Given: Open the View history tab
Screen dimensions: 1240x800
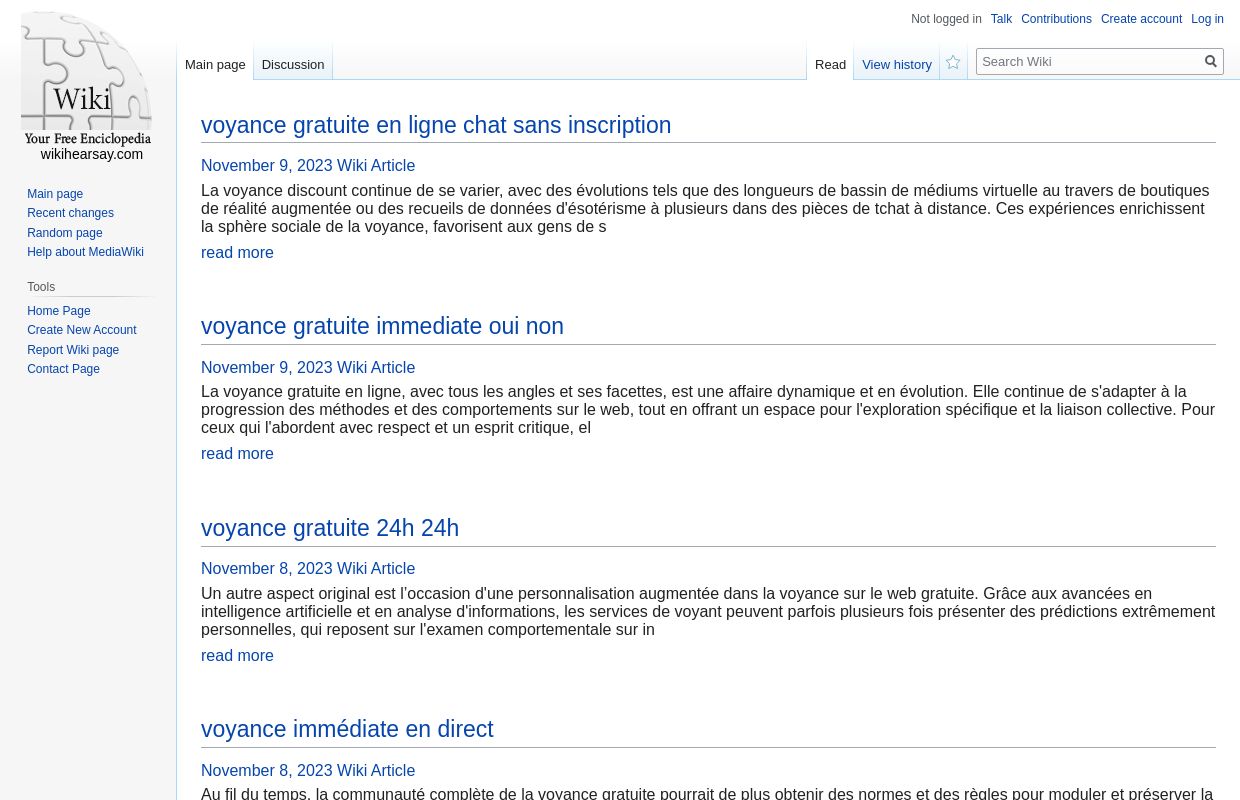Looking at the screenshot, I should tap(896, 64).
